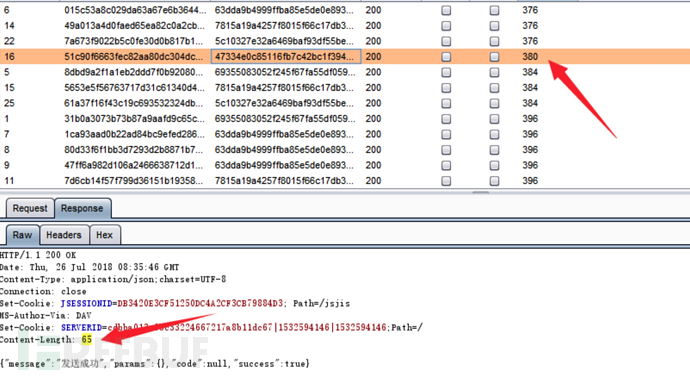Click the Date header line in response
The image size is (690, 377).
pyautogui.click(x=89, y=267)
